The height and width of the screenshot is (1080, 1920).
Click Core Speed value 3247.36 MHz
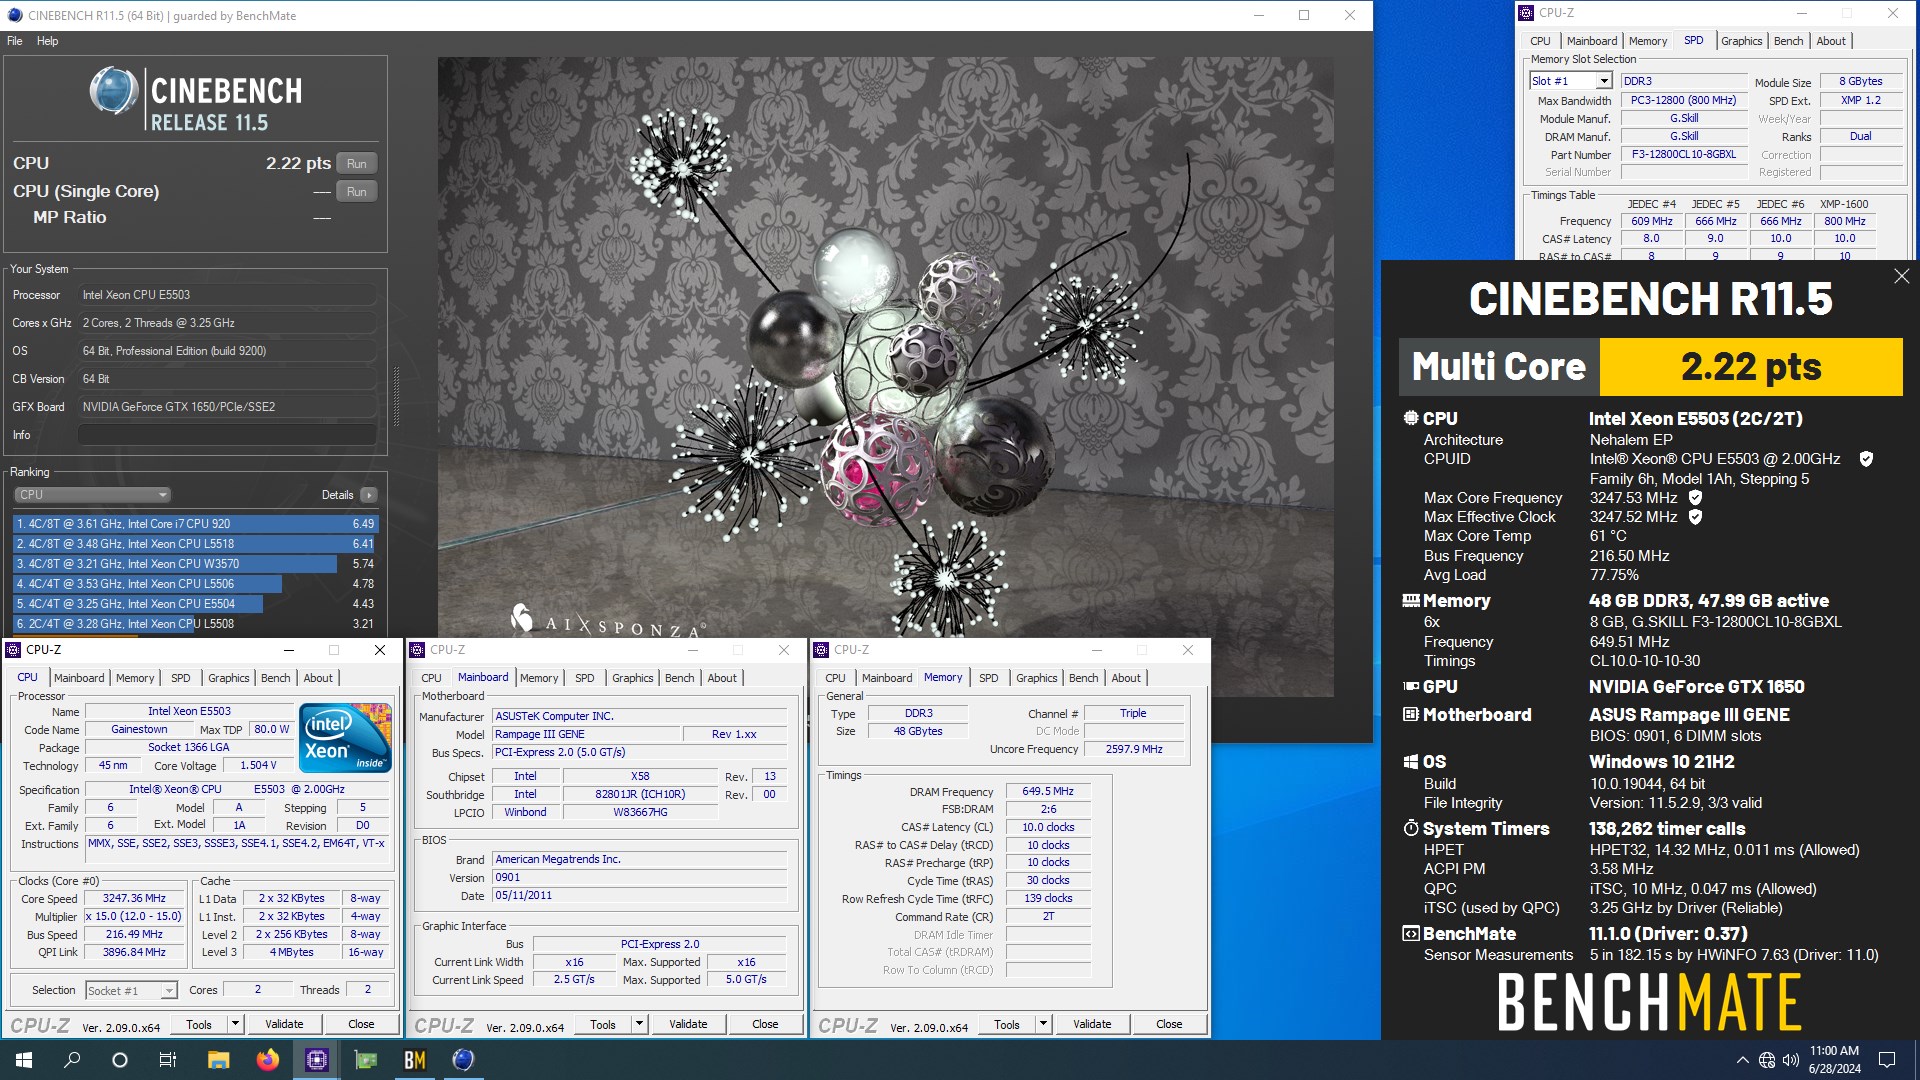pos(134,898)
